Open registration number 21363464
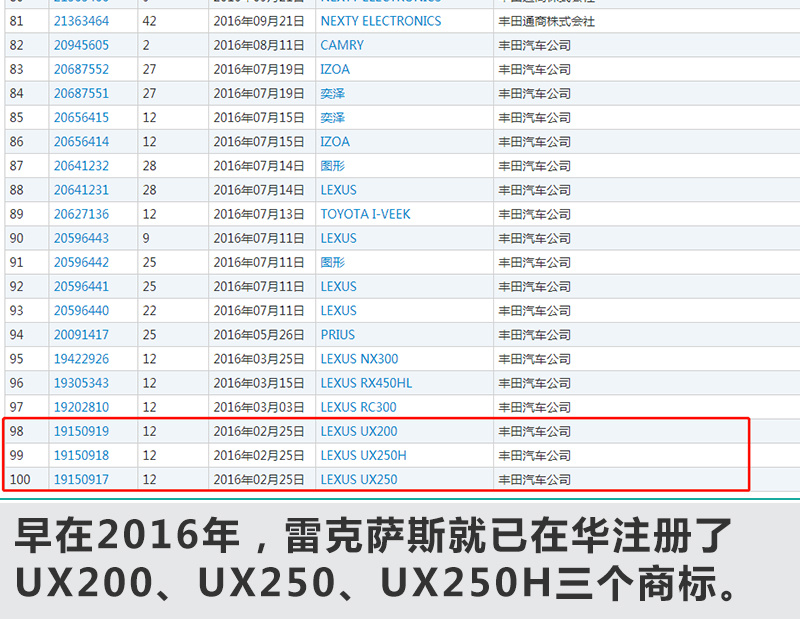Image resolution: width=800 pixels, height=619 pixels. click(82, 21)
